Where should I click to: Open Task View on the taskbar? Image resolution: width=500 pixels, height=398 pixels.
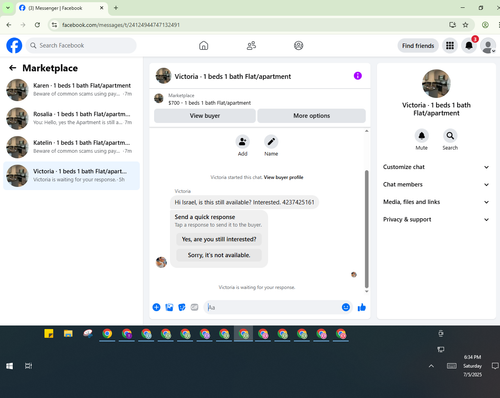pyautogui.click(x=28, y=366)
